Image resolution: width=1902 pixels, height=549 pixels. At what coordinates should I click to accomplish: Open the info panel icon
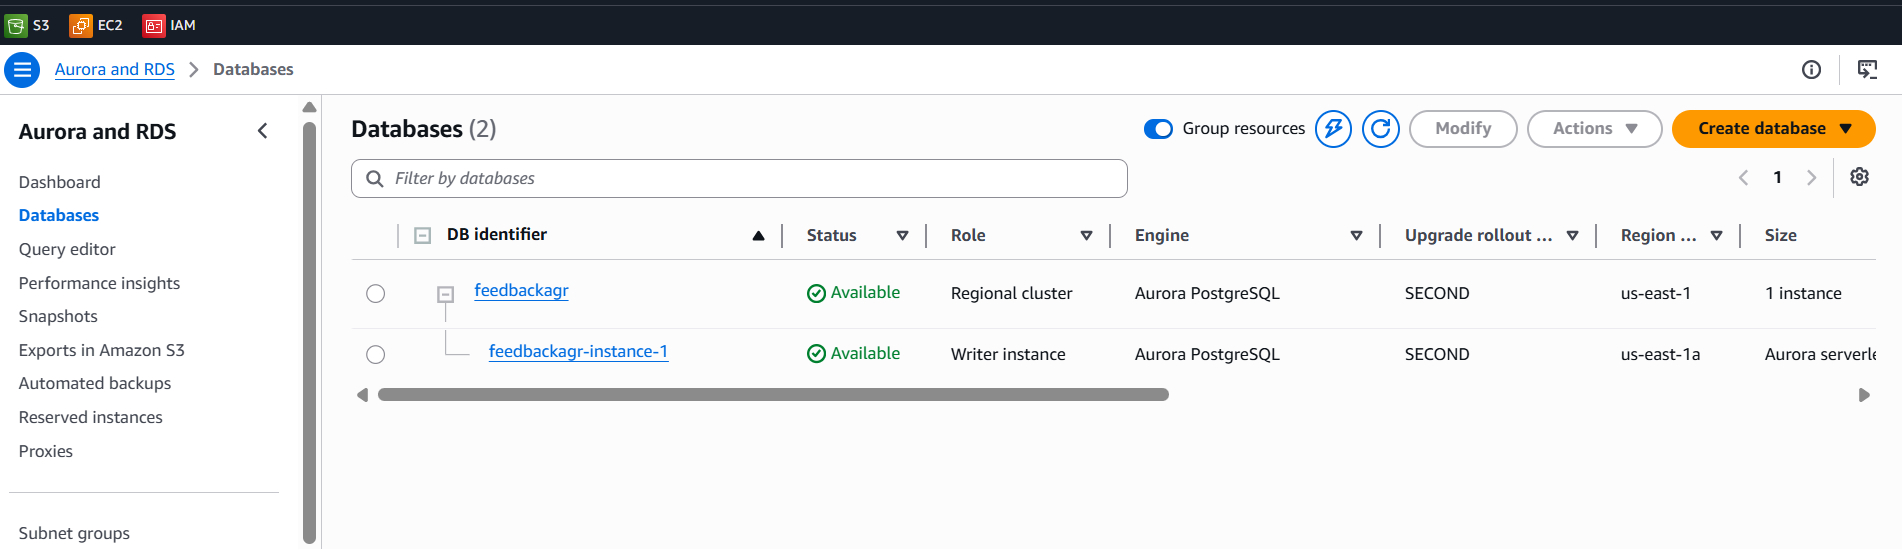[1811, 69]
